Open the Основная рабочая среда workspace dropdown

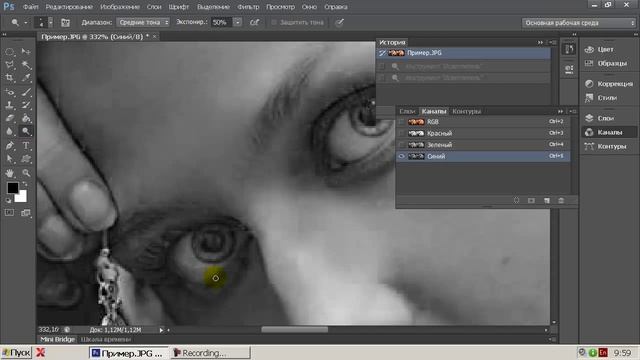(x=579, y=23)
